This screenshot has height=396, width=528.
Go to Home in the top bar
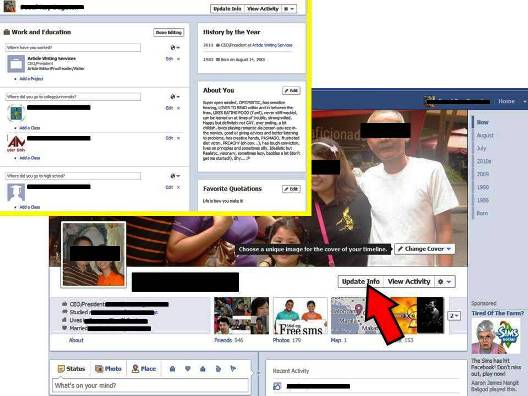[x=506, y=101]
